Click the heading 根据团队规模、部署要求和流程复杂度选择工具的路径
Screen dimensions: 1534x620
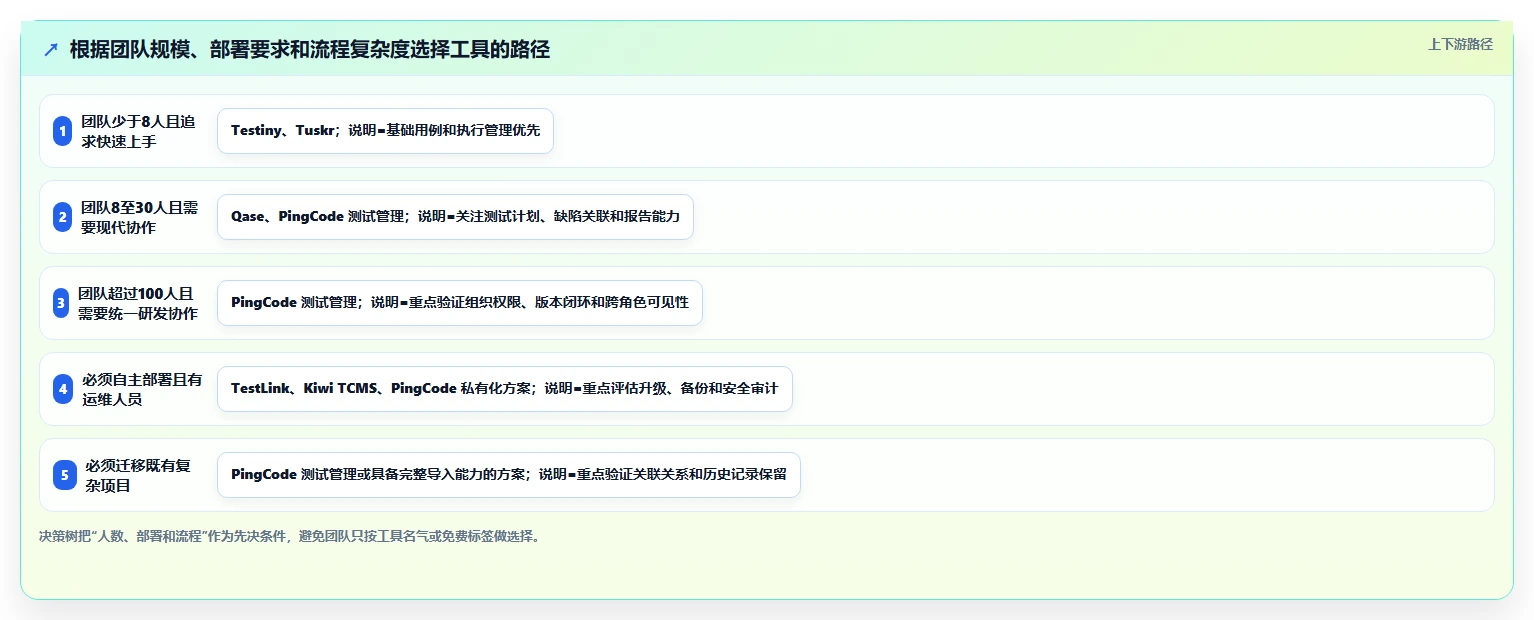(310, 50)
